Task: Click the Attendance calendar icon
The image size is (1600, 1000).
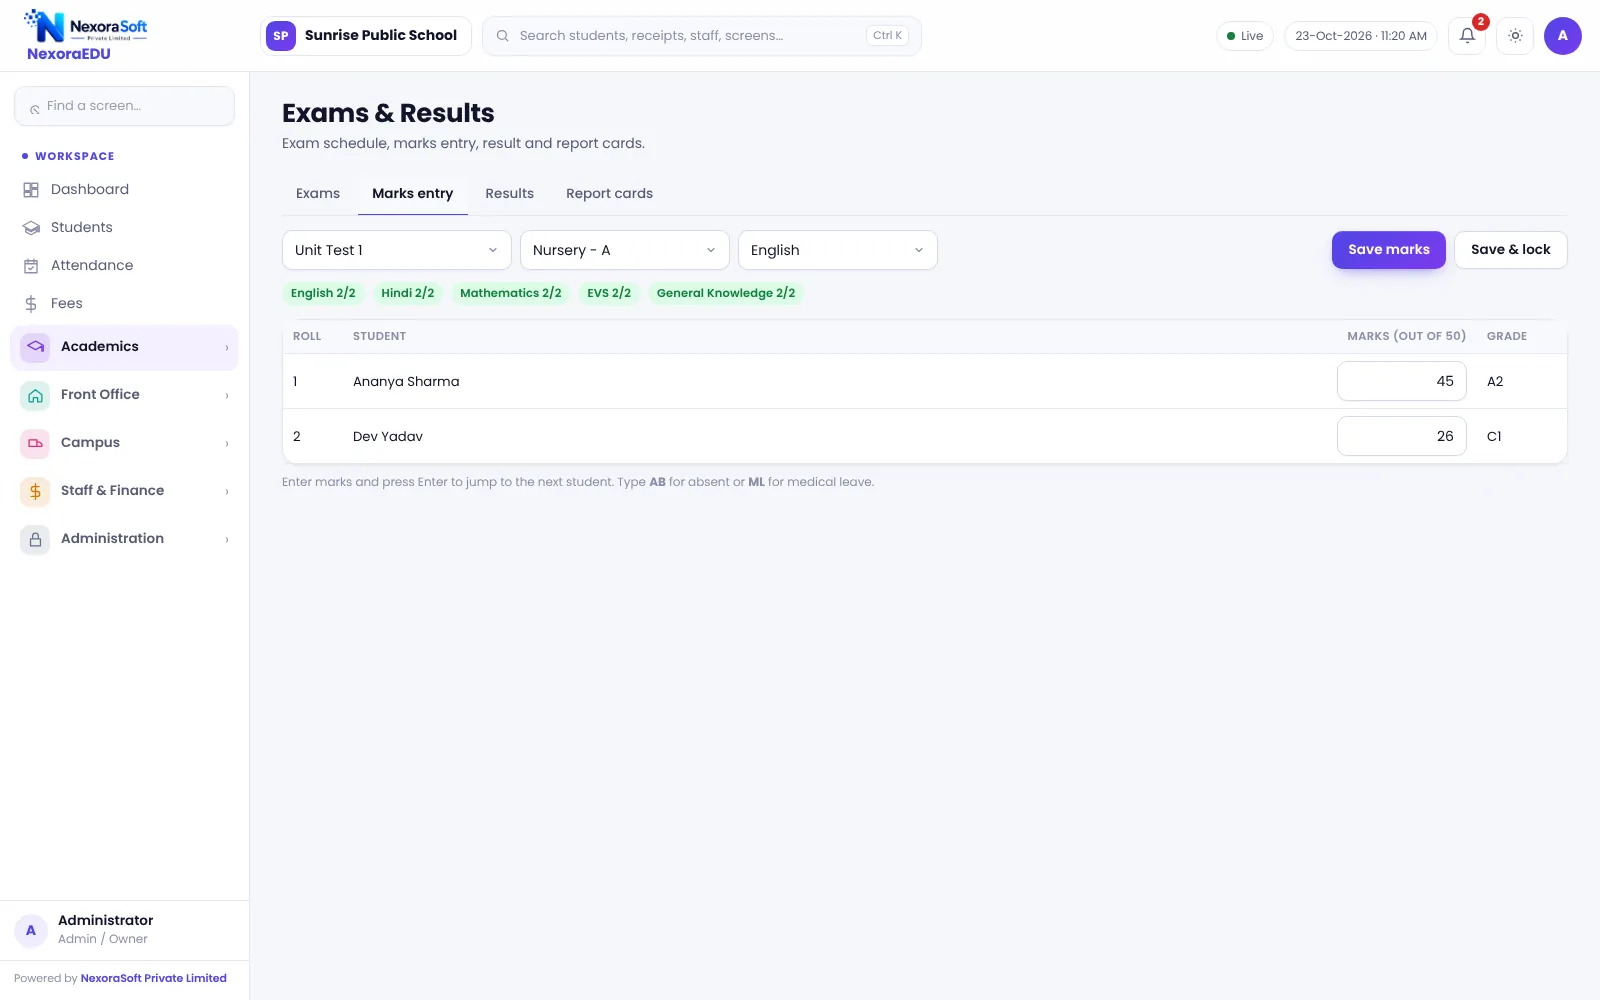Action: [31, 266]
